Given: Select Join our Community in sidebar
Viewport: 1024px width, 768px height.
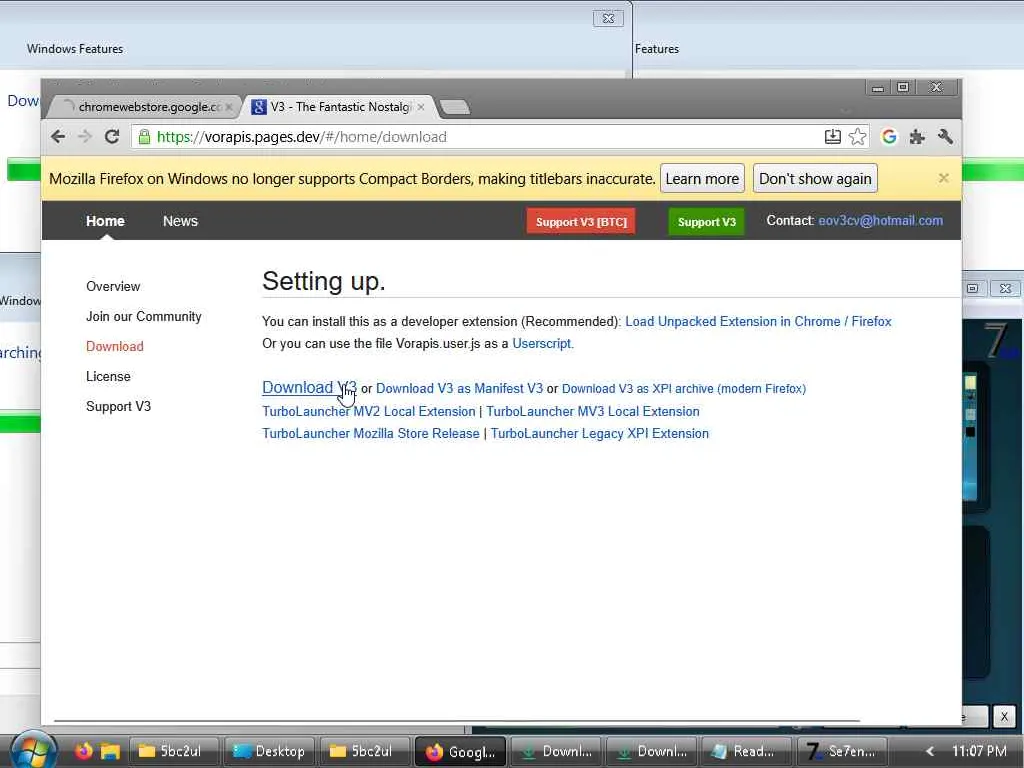Looking at the screenshot, I should (144, 316).
